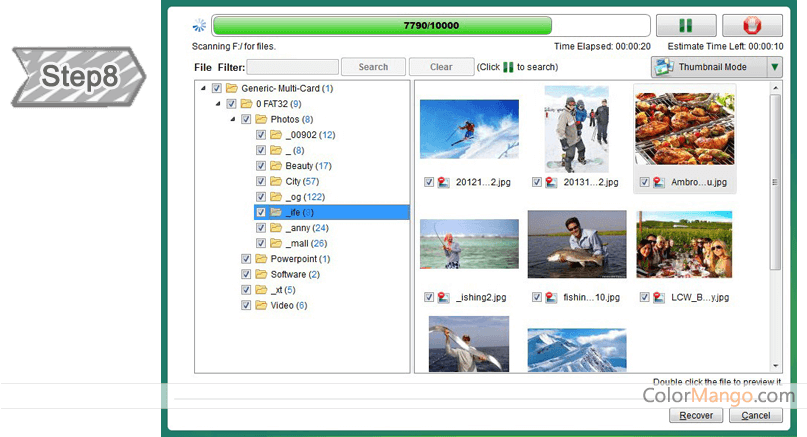Click the Recover button

[x=695, y=415]
